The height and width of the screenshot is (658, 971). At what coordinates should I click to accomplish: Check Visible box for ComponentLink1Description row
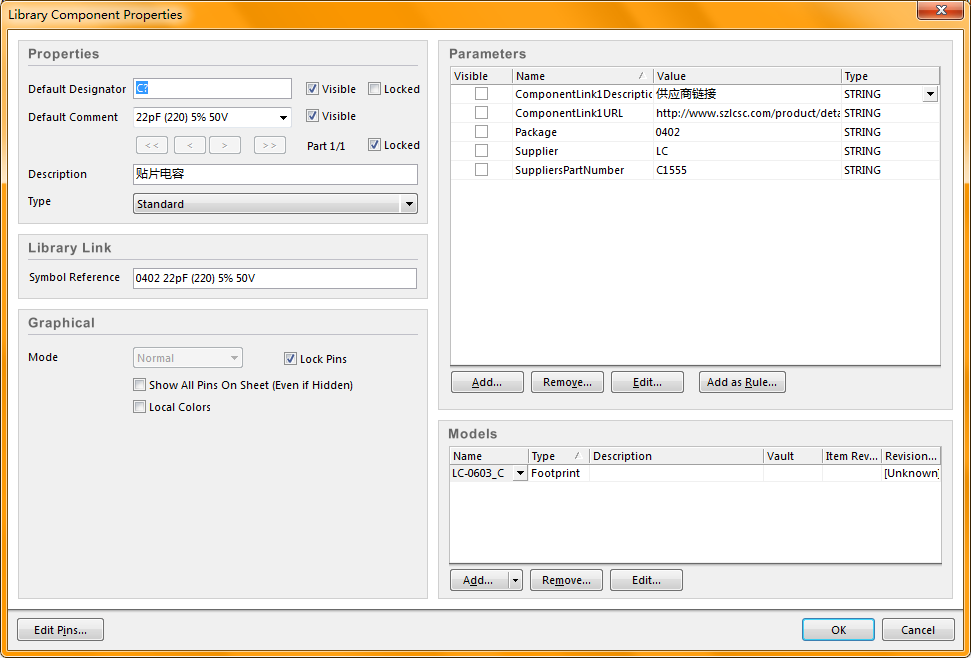click(481, 93)
